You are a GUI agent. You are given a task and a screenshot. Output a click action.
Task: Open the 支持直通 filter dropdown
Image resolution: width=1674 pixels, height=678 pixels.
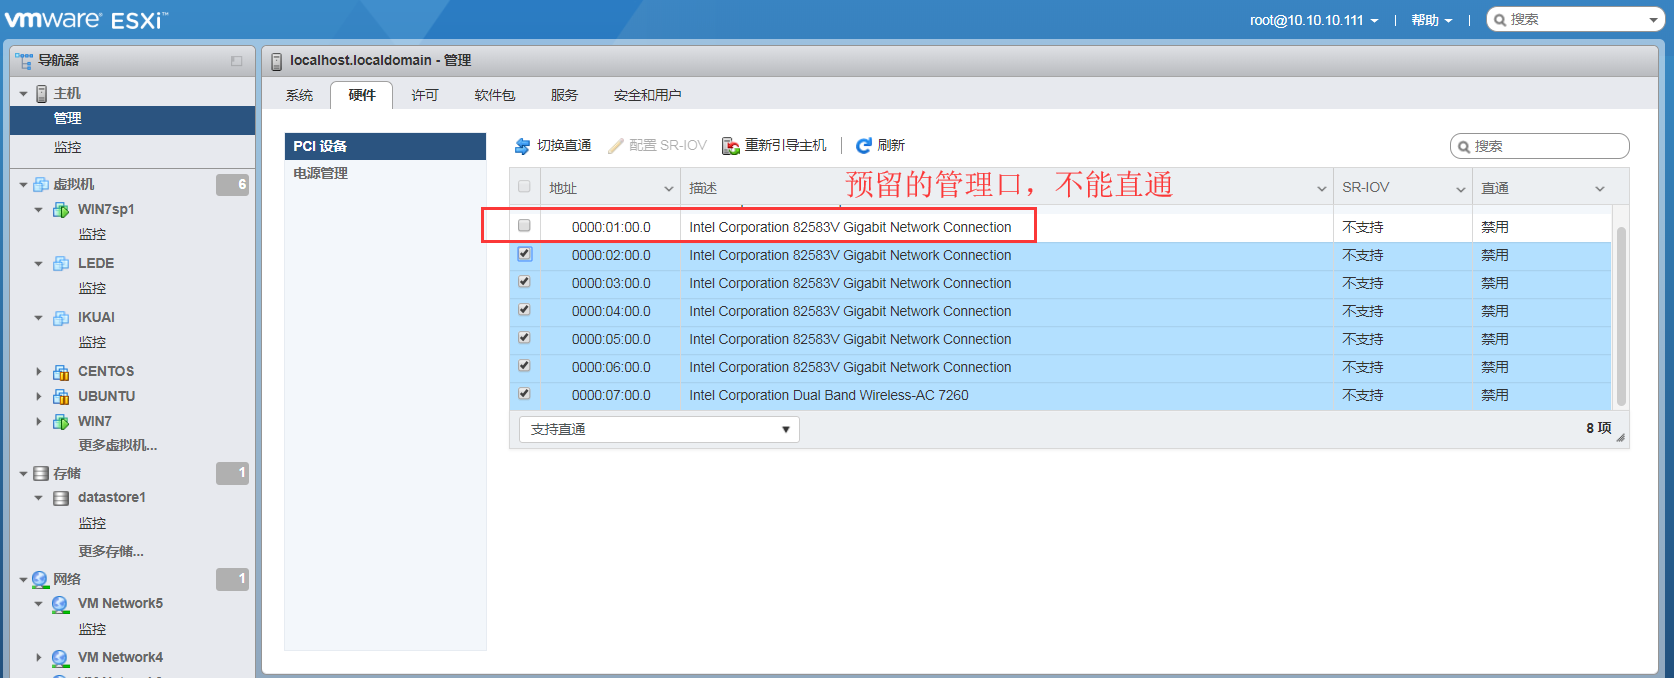659,430
